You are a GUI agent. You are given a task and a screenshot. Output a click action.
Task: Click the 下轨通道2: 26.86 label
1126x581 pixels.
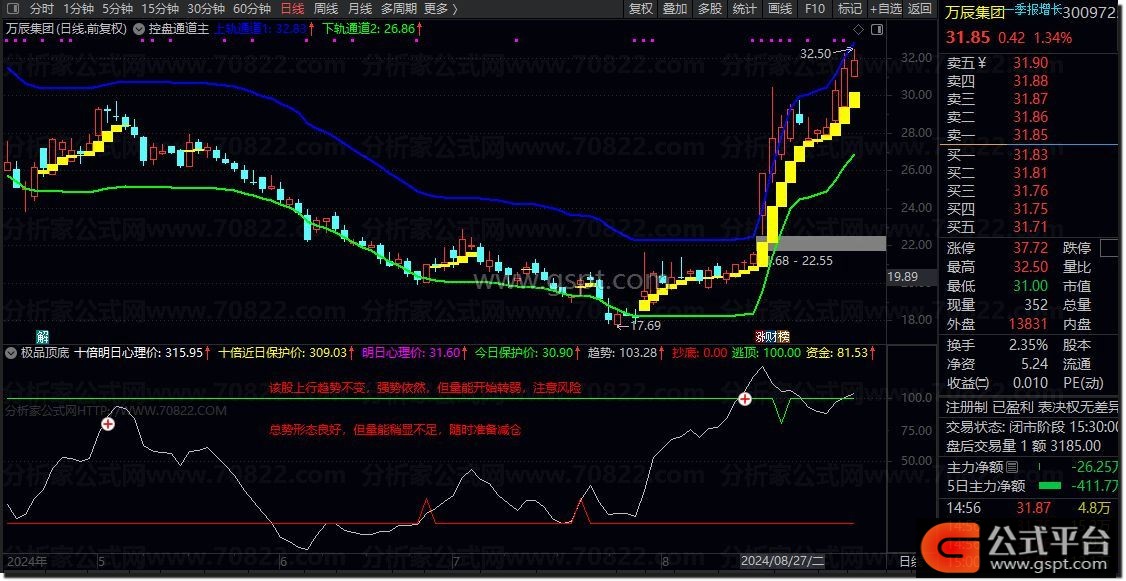(373, 29)
